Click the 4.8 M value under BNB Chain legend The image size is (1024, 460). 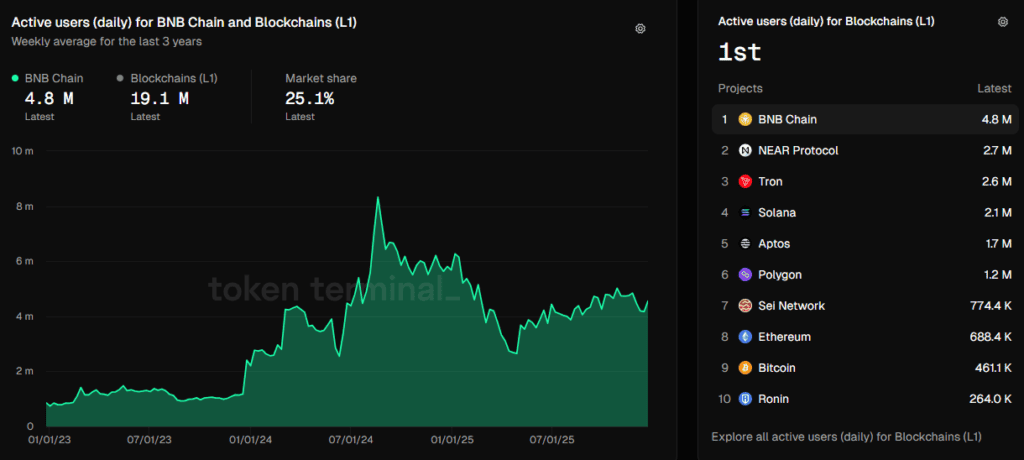[x=49, y=99]
